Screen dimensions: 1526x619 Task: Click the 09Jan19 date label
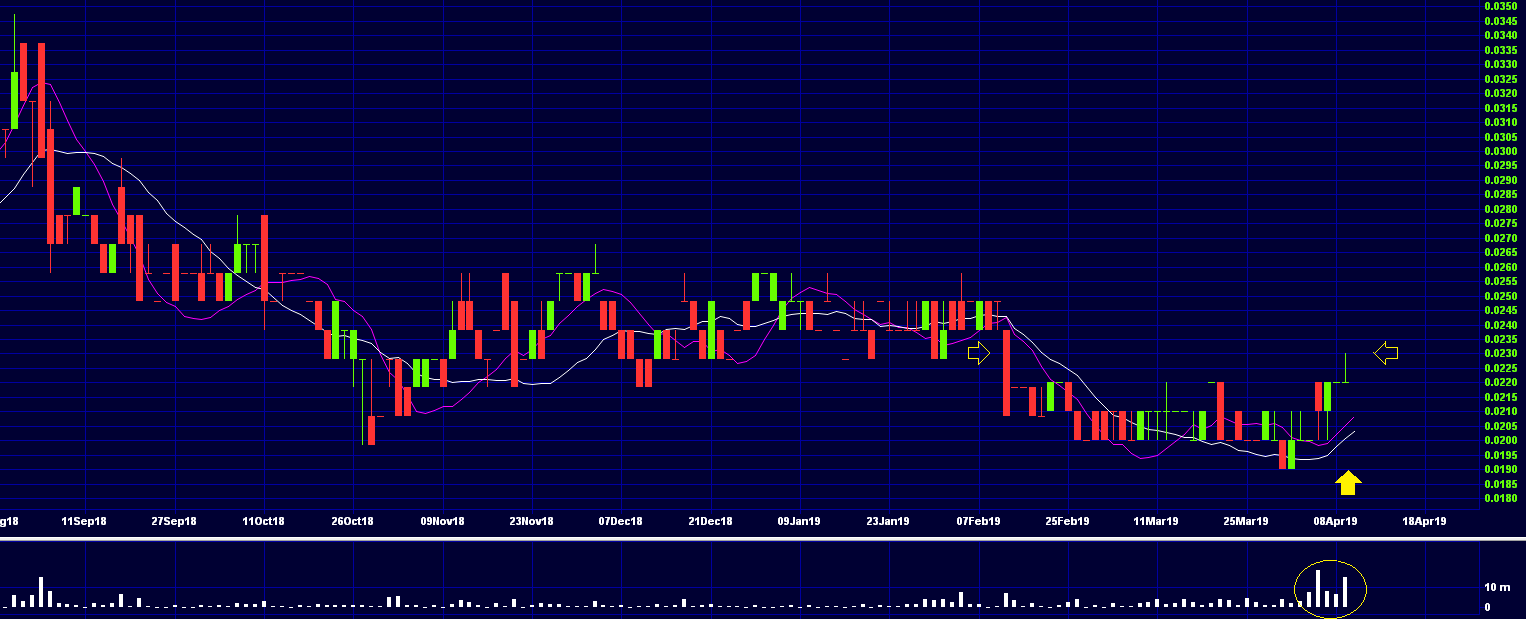coord(799,521)
